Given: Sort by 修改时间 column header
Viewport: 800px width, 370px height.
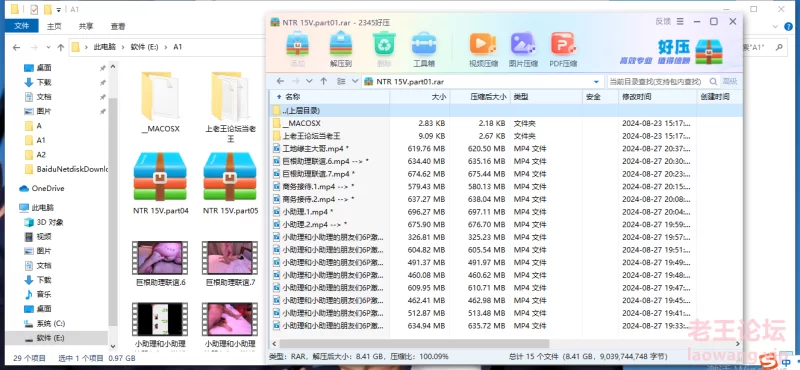Looking at the screenshot, I should pyautogui.click(x=657, y=96).
